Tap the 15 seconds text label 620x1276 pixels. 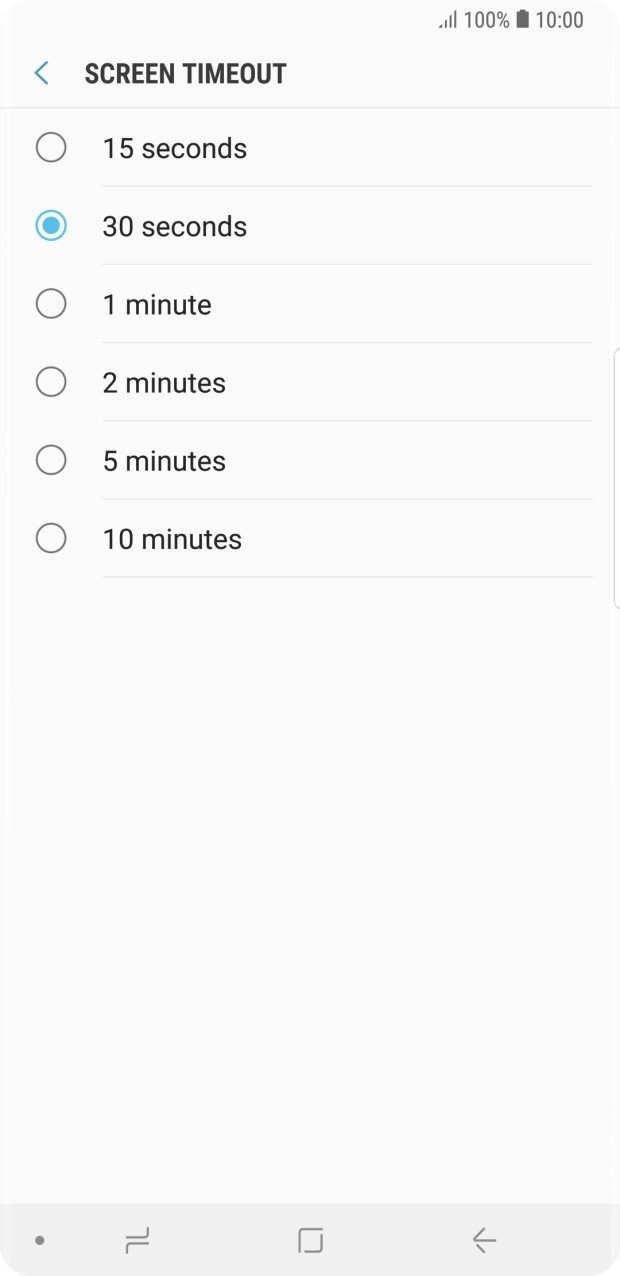click(x=174, y=148)
